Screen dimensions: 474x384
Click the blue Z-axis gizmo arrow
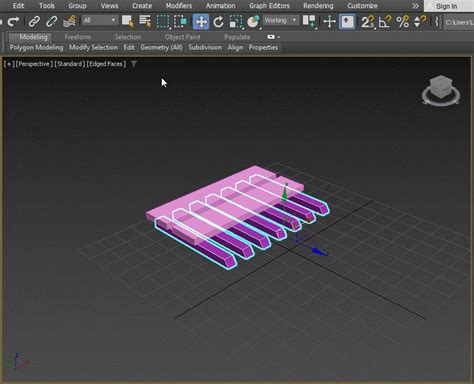319,252
